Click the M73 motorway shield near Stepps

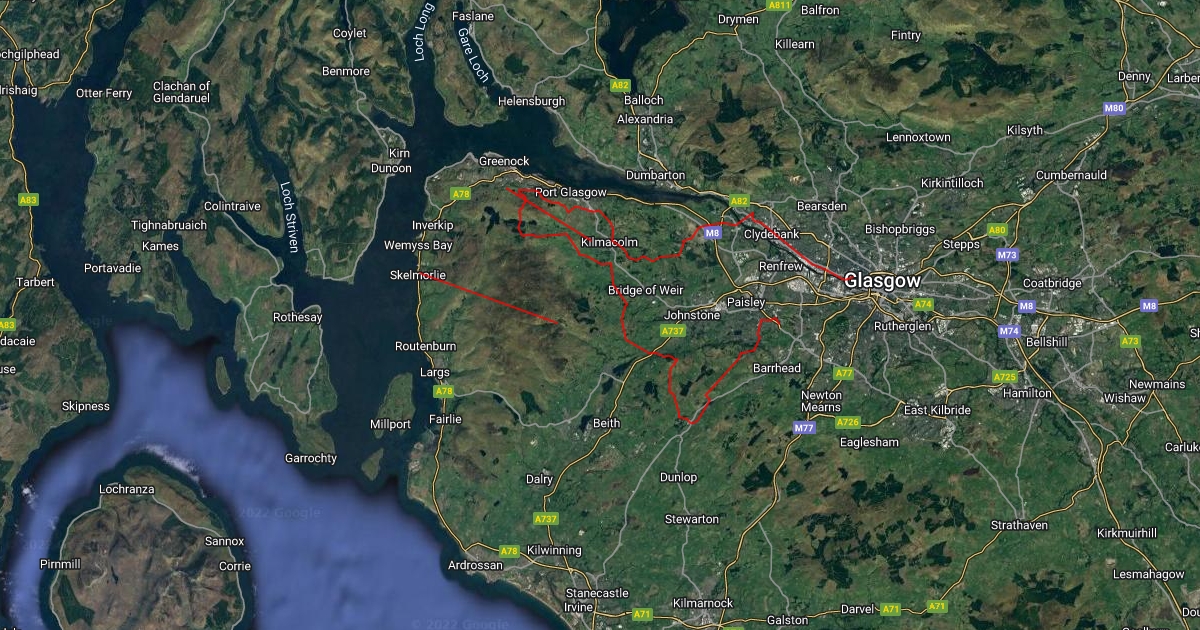[x=1007, y=255]
